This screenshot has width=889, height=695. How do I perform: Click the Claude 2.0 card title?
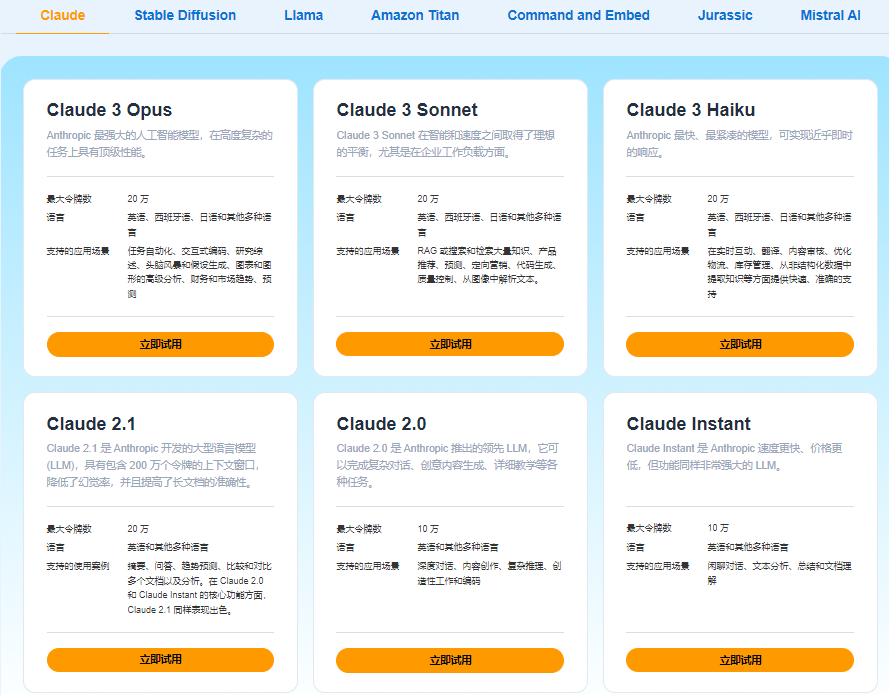pyautogui.click(x=381, y=424)
